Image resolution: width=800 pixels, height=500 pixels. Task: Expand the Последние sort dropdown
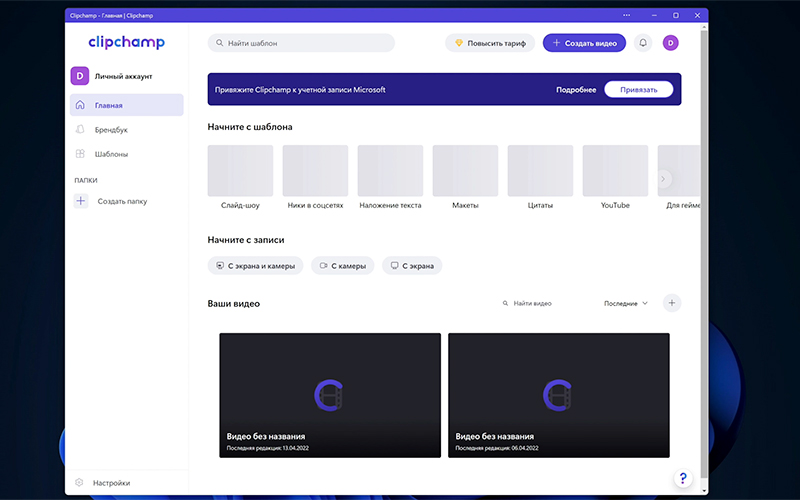[626, 303]
